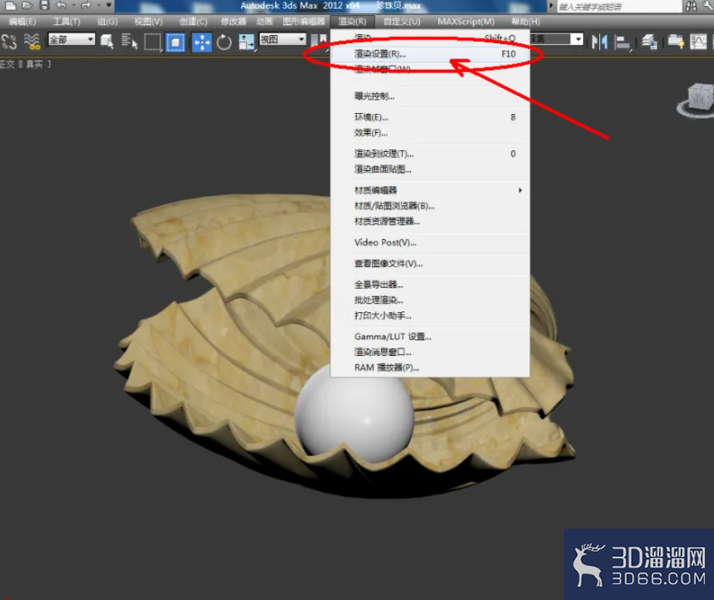Click the 正交 viewport view label
The image size is (714, 600).
[x=8, y=65]
